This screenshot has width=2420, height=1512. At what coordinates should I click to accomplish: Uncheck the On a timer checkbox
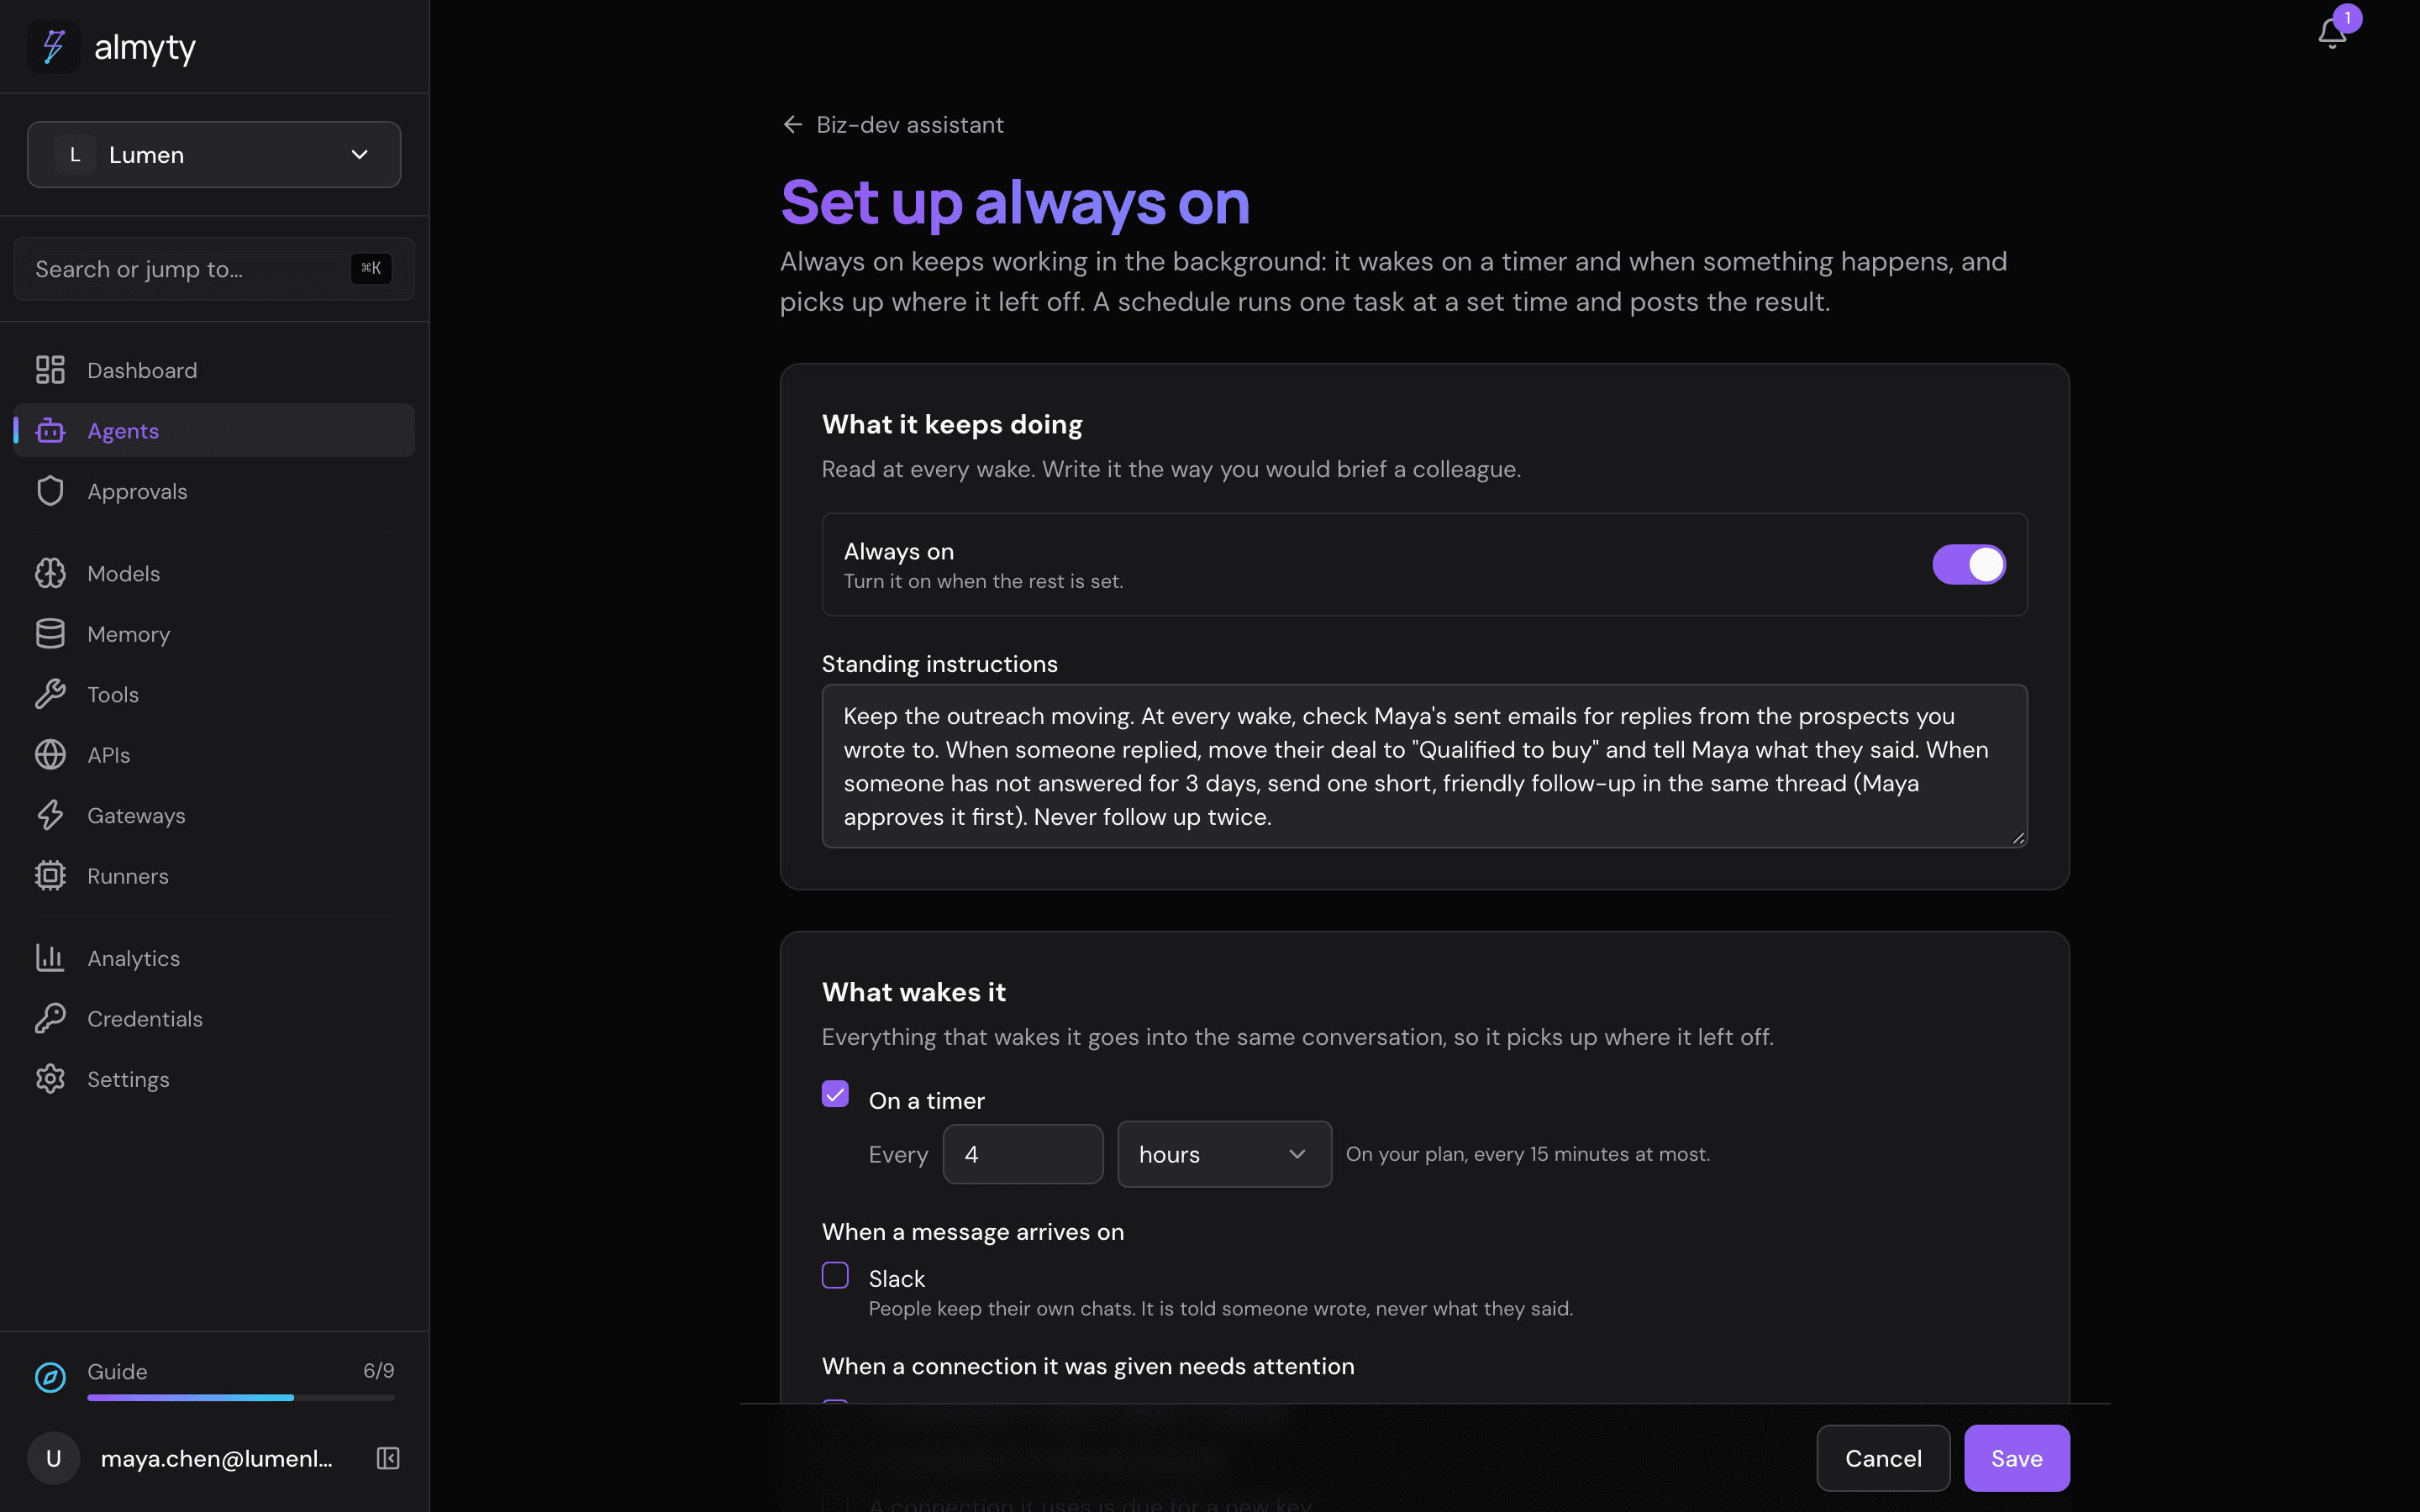click(x=835, y=1094)
